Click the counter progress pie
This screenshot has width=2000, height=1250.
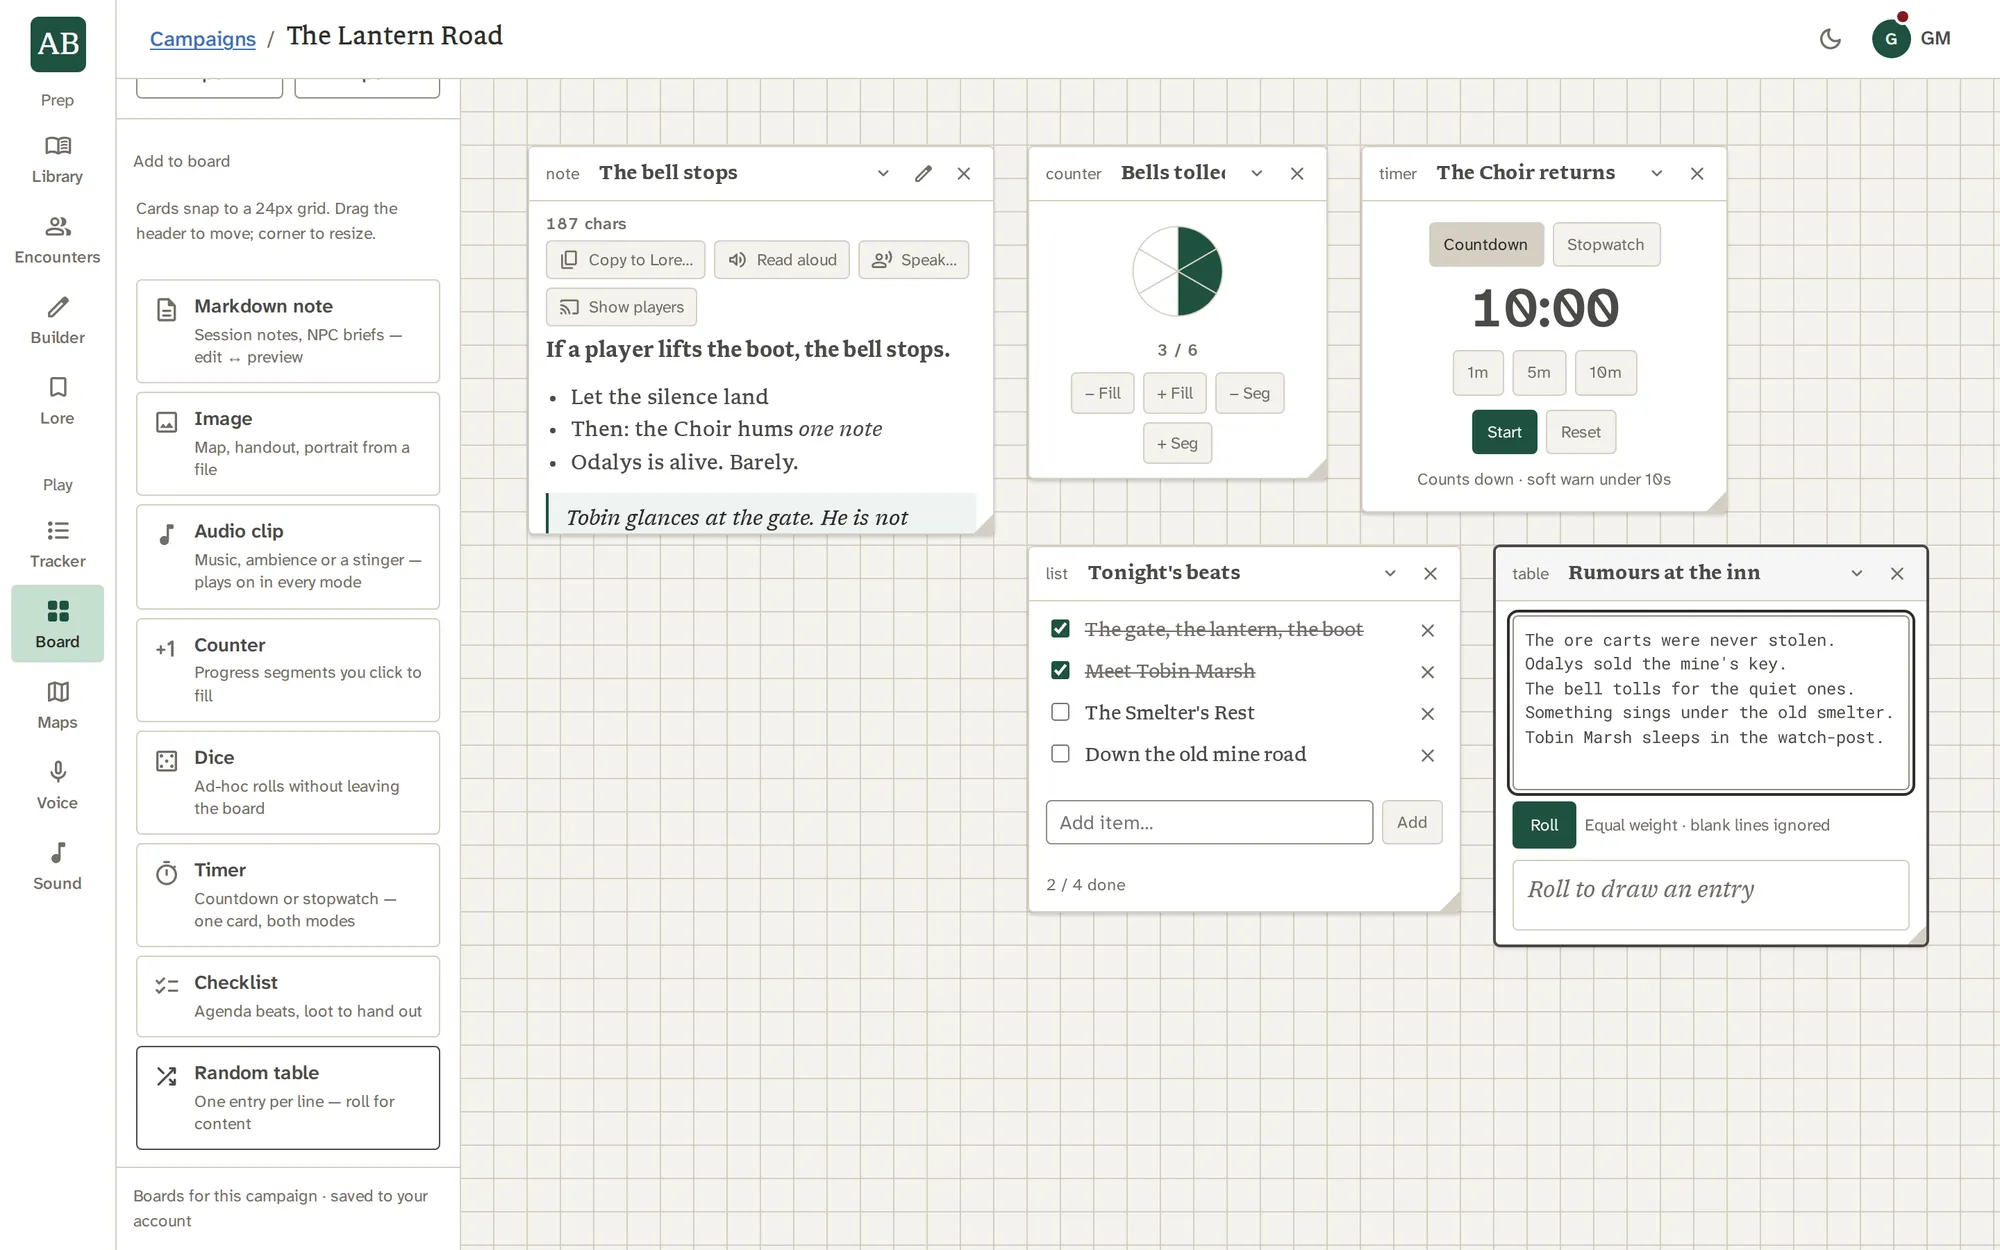click(1177, 272)
